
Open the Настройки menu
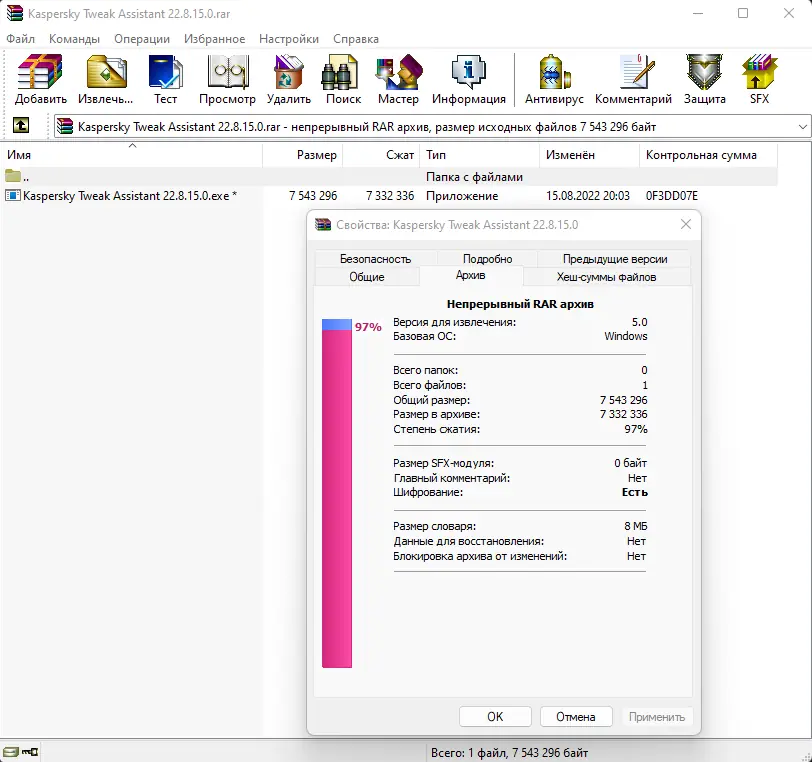click(x=289, y=39)
